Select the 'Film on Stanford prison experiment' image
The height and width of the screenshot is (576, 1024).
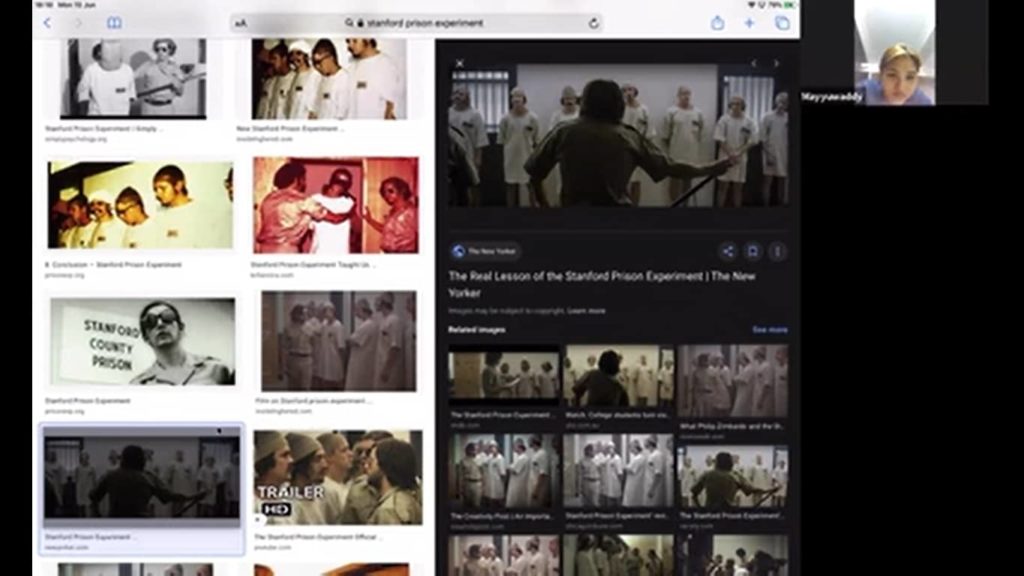pos(338,341)
